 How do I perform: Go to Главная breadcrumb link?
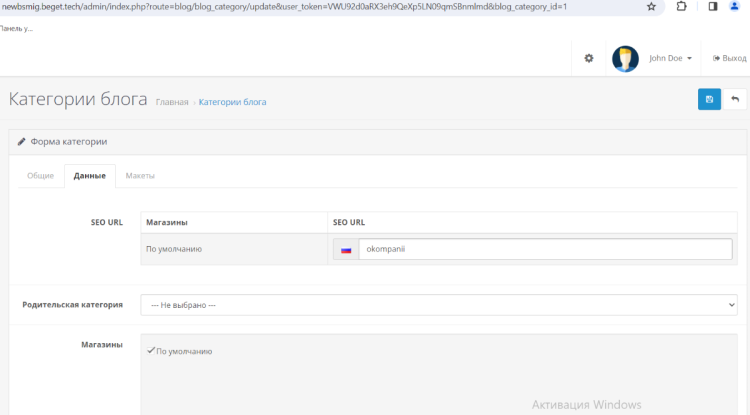pyautogui.click(x=172, y=102)
